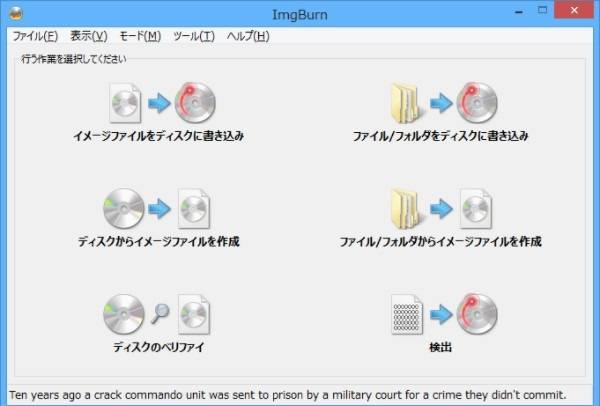Select ファイル/フォルダをディスクに書き込み label
Screen dimensions: 600x406
[x=440, y=136]
